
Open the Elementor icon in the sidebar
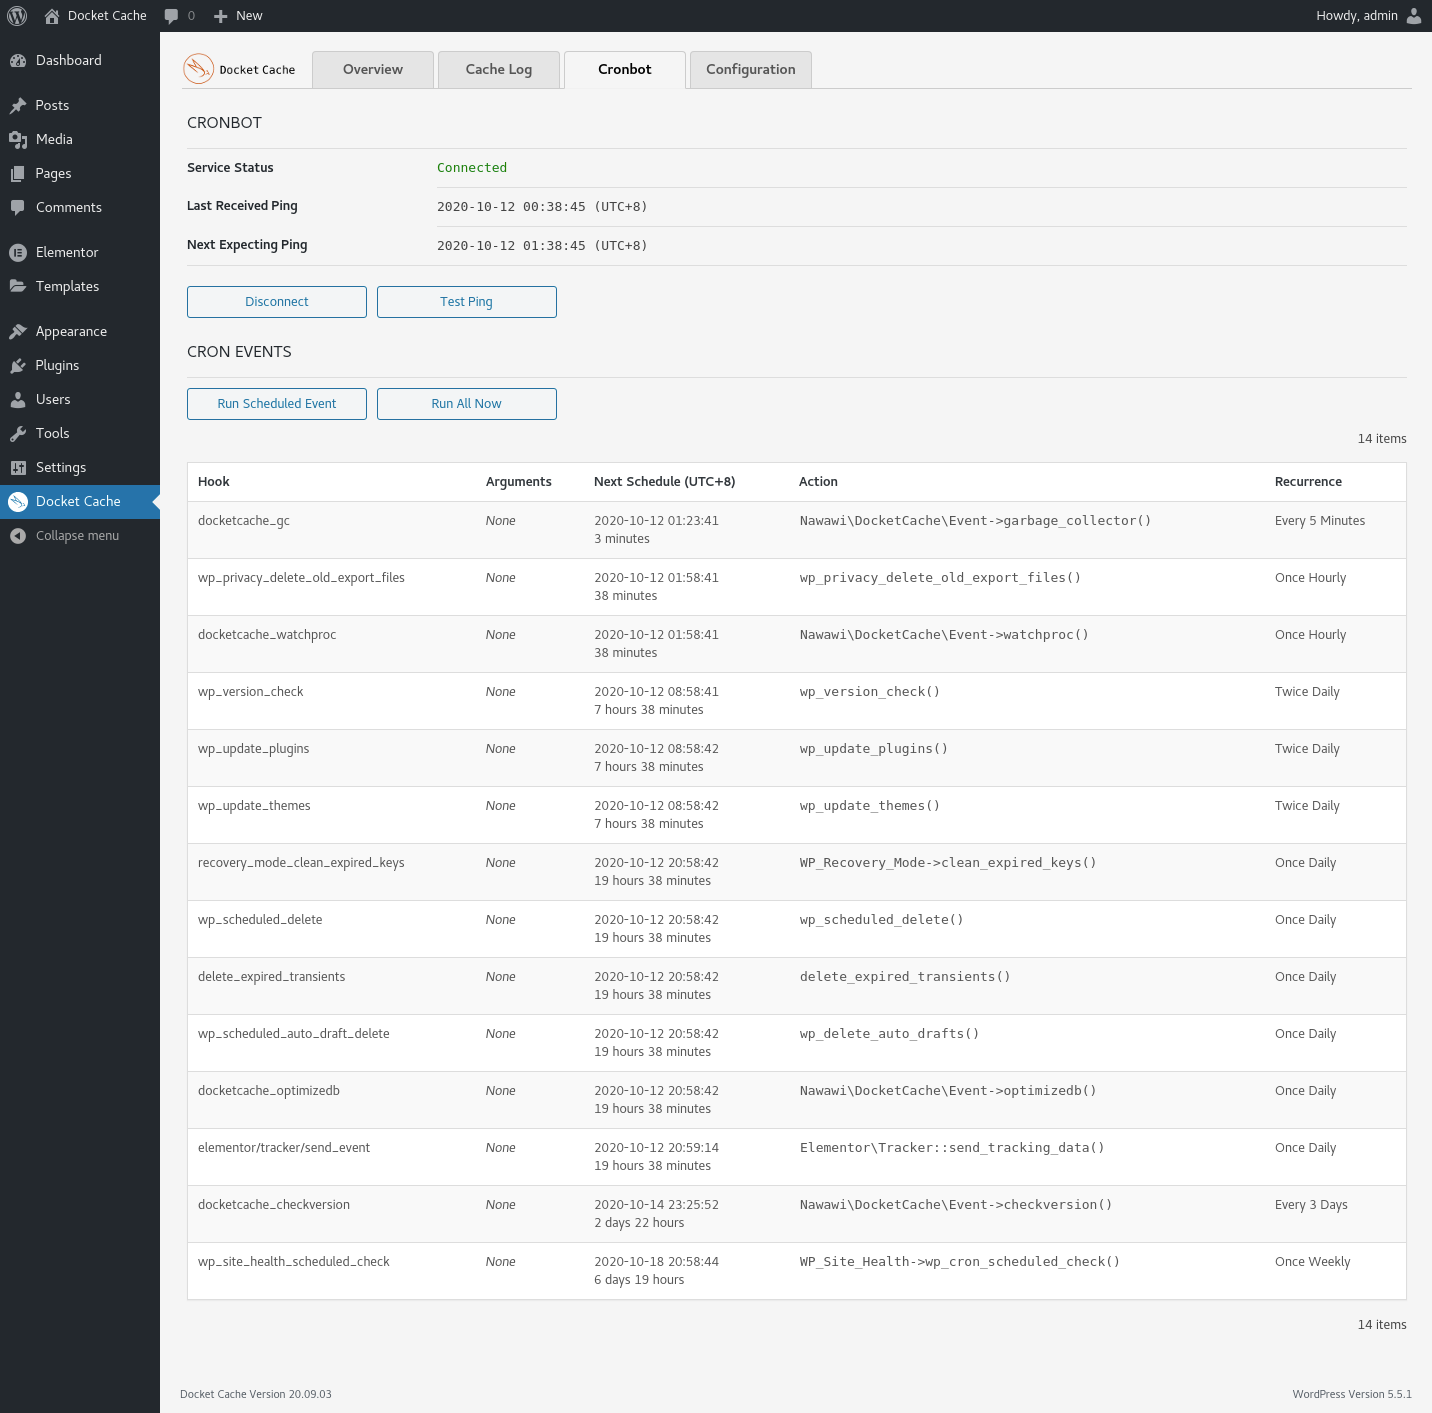(x=18, y=252)
